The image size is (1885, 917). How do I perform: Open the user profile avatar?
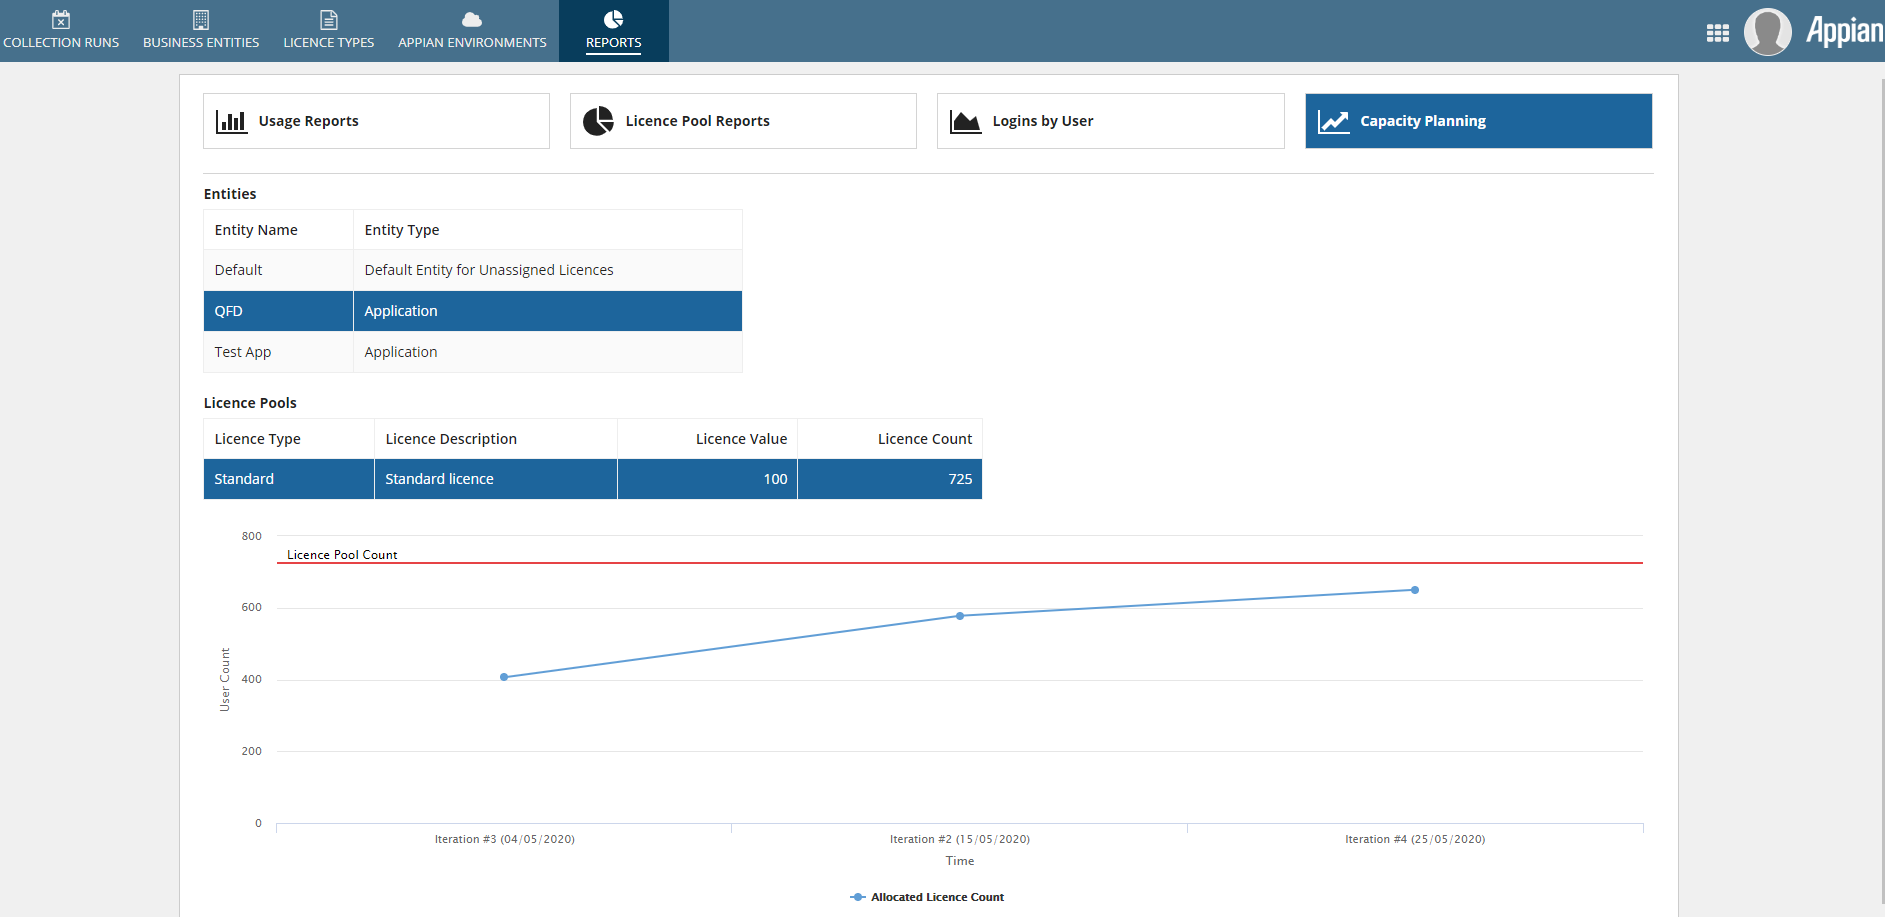(1768, 32)
